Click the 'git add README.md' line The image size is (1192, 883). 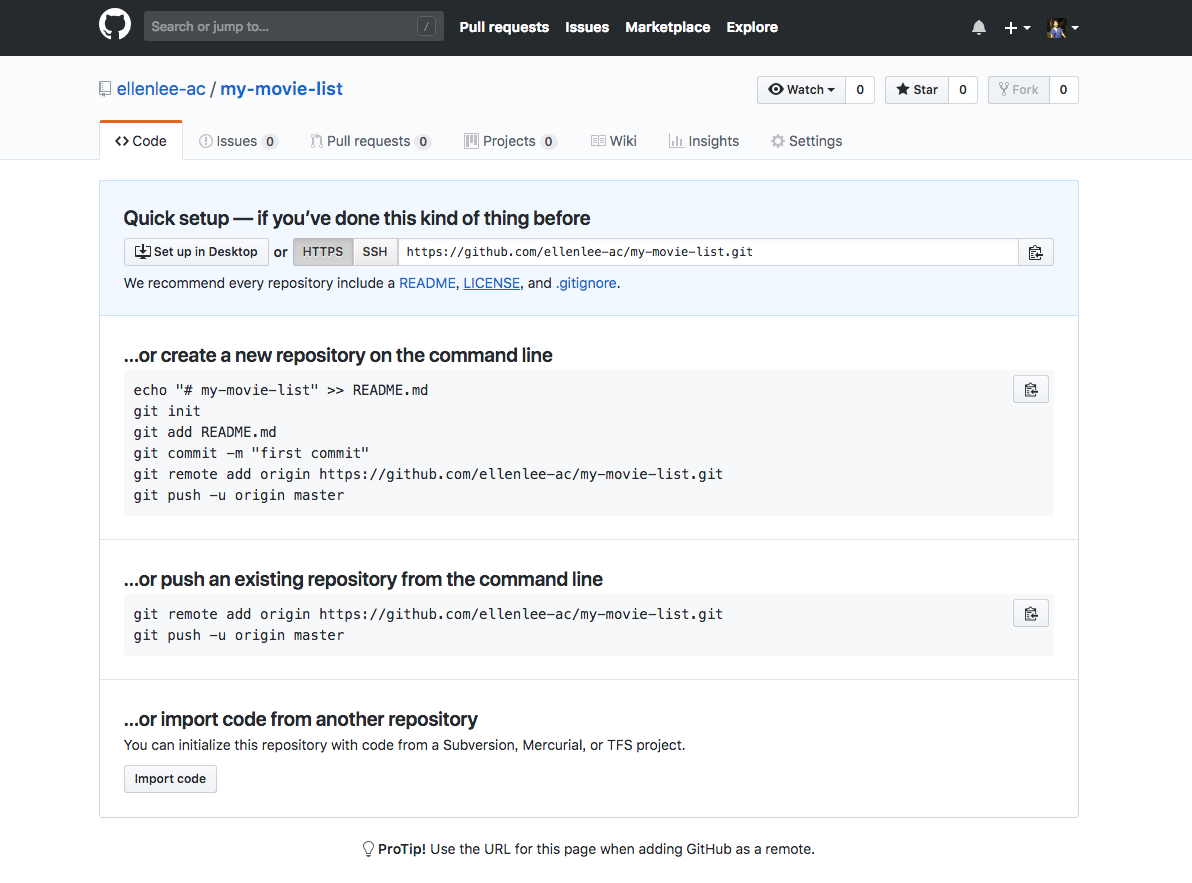[x=205, y=432]
